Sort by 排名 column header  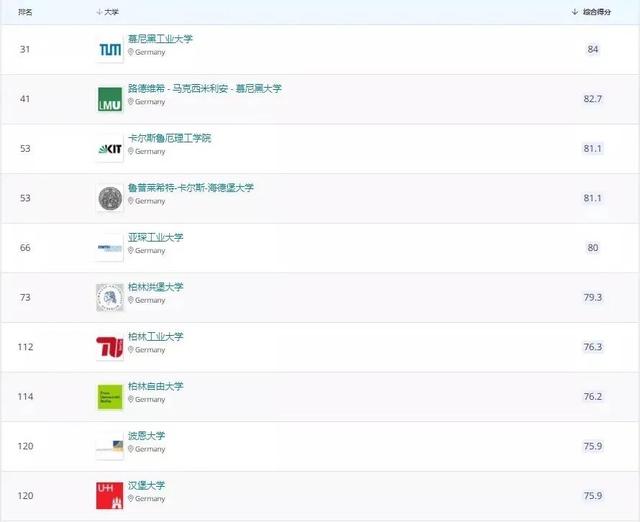click(x=25, y=12)
